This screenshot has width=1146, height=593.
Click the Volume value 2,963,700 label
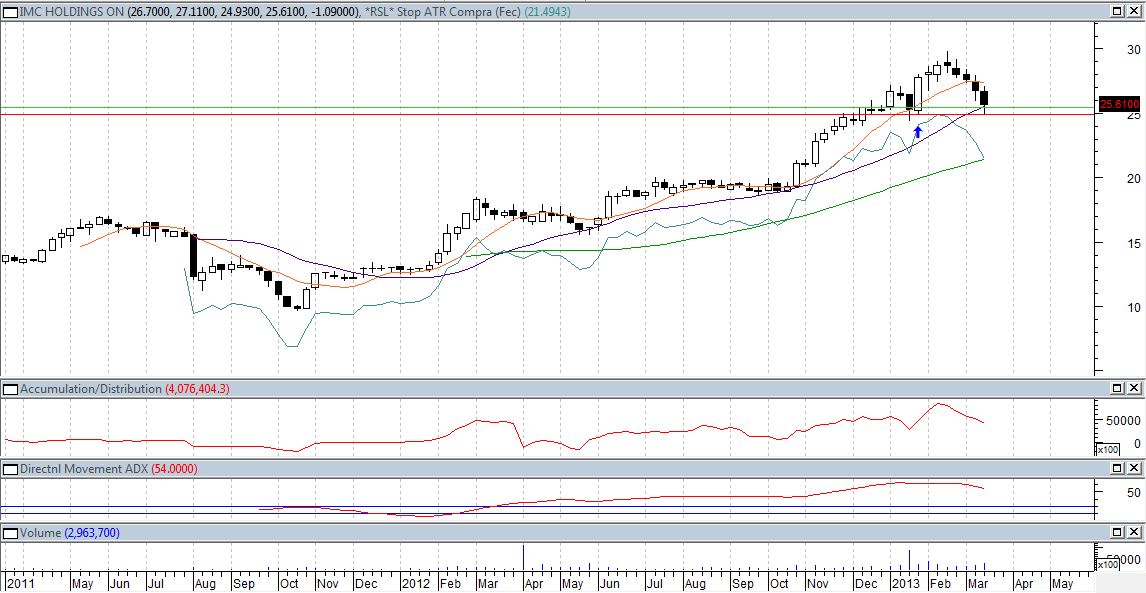point(92,533)
